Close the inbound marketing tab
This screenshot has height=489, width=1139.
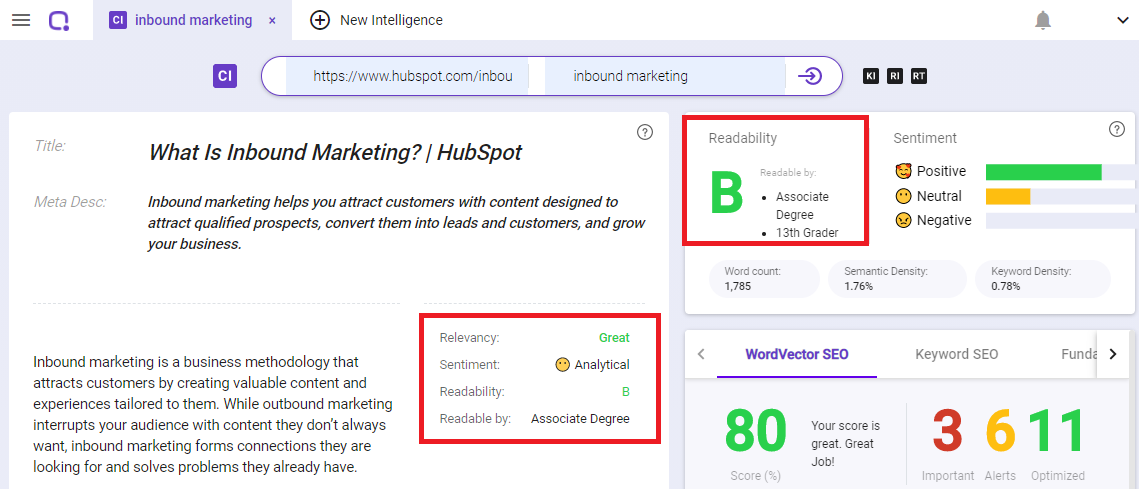[272, 21]
